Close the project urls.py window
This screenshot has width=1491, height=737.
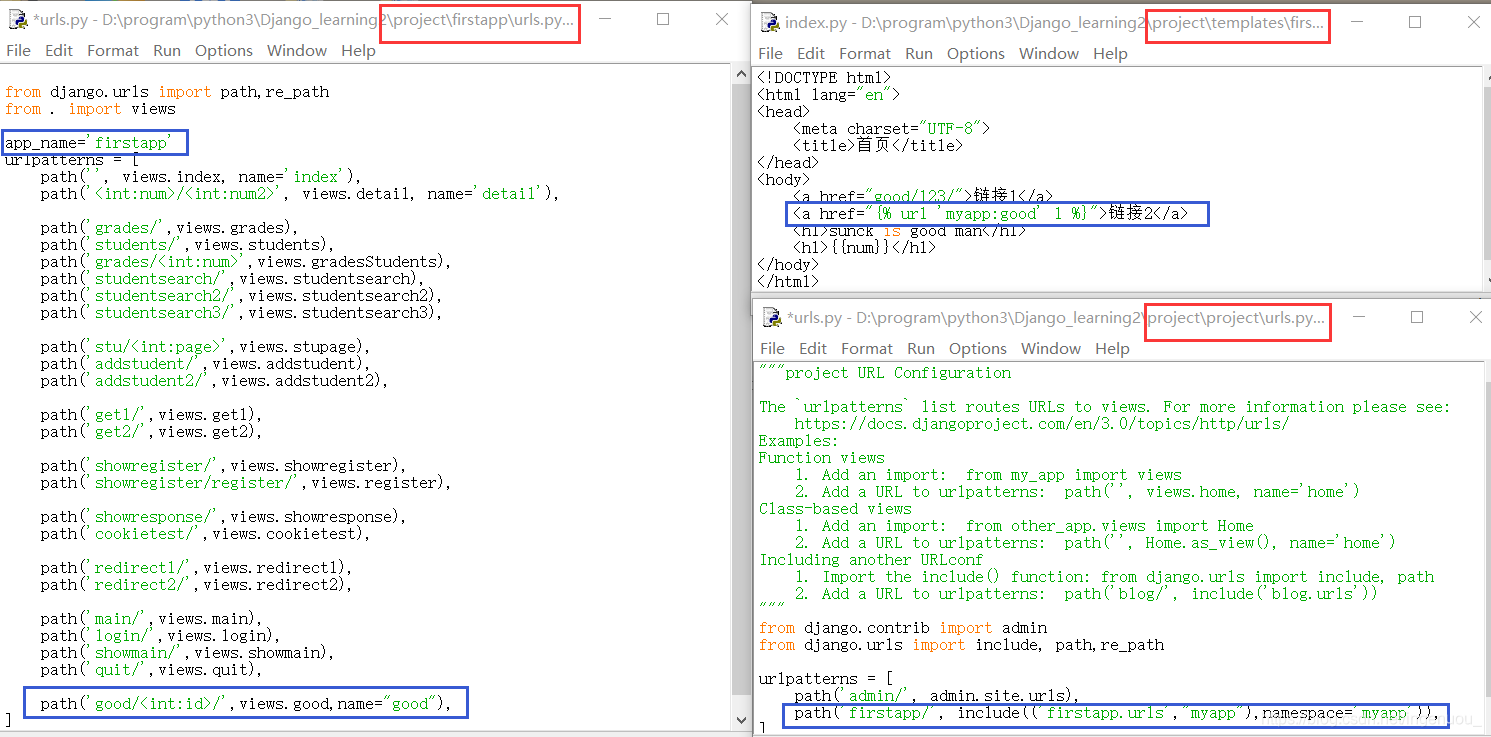pyautogui.click(x=1476, y=317)
